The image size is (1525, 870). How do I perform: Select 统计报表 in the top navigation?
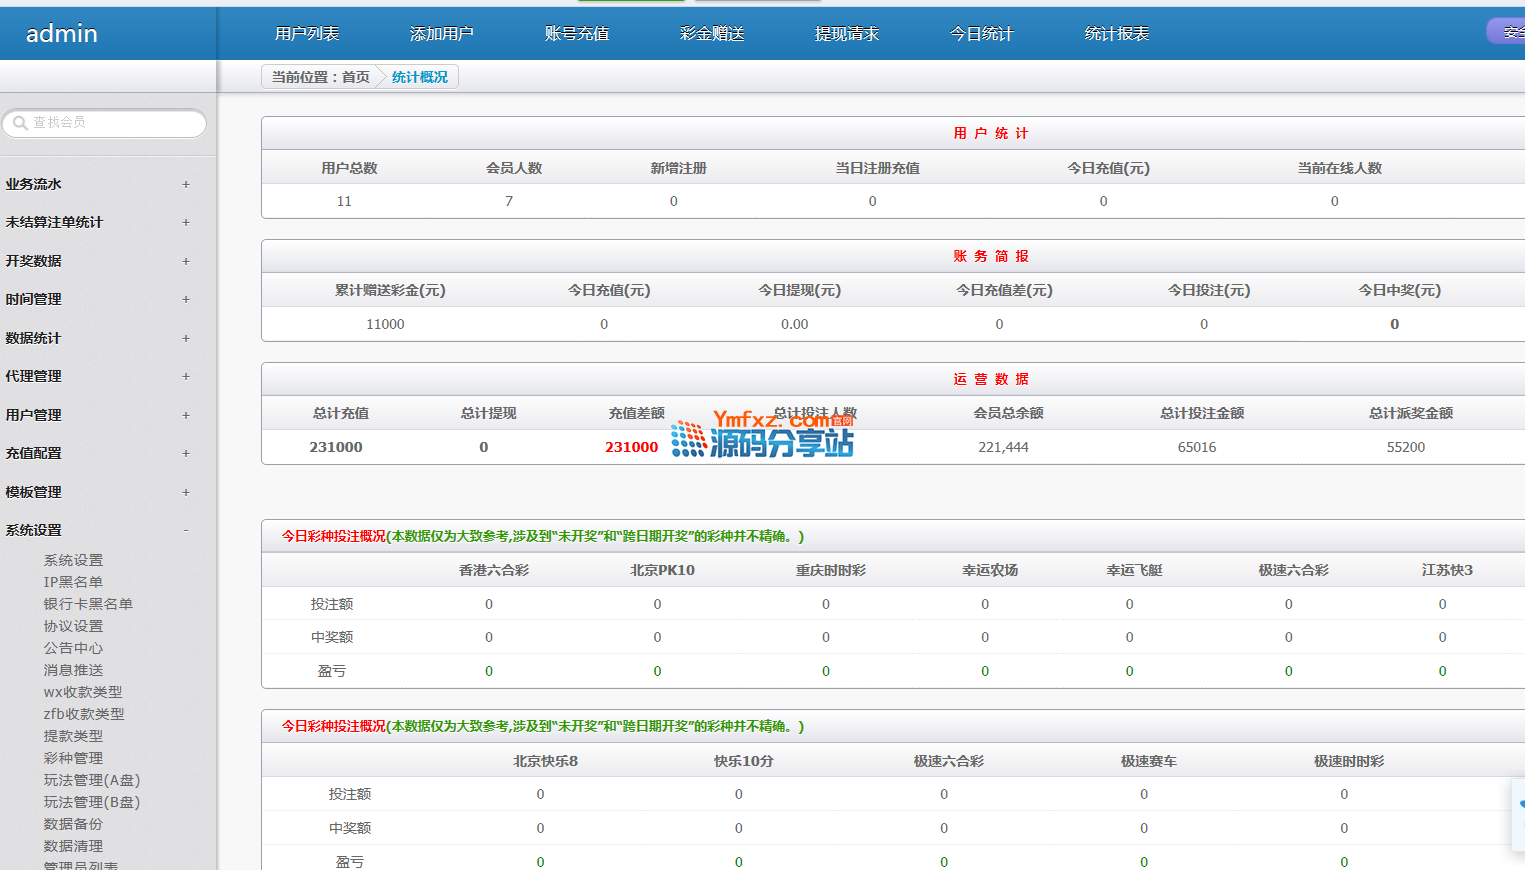tap(1117, 34)
